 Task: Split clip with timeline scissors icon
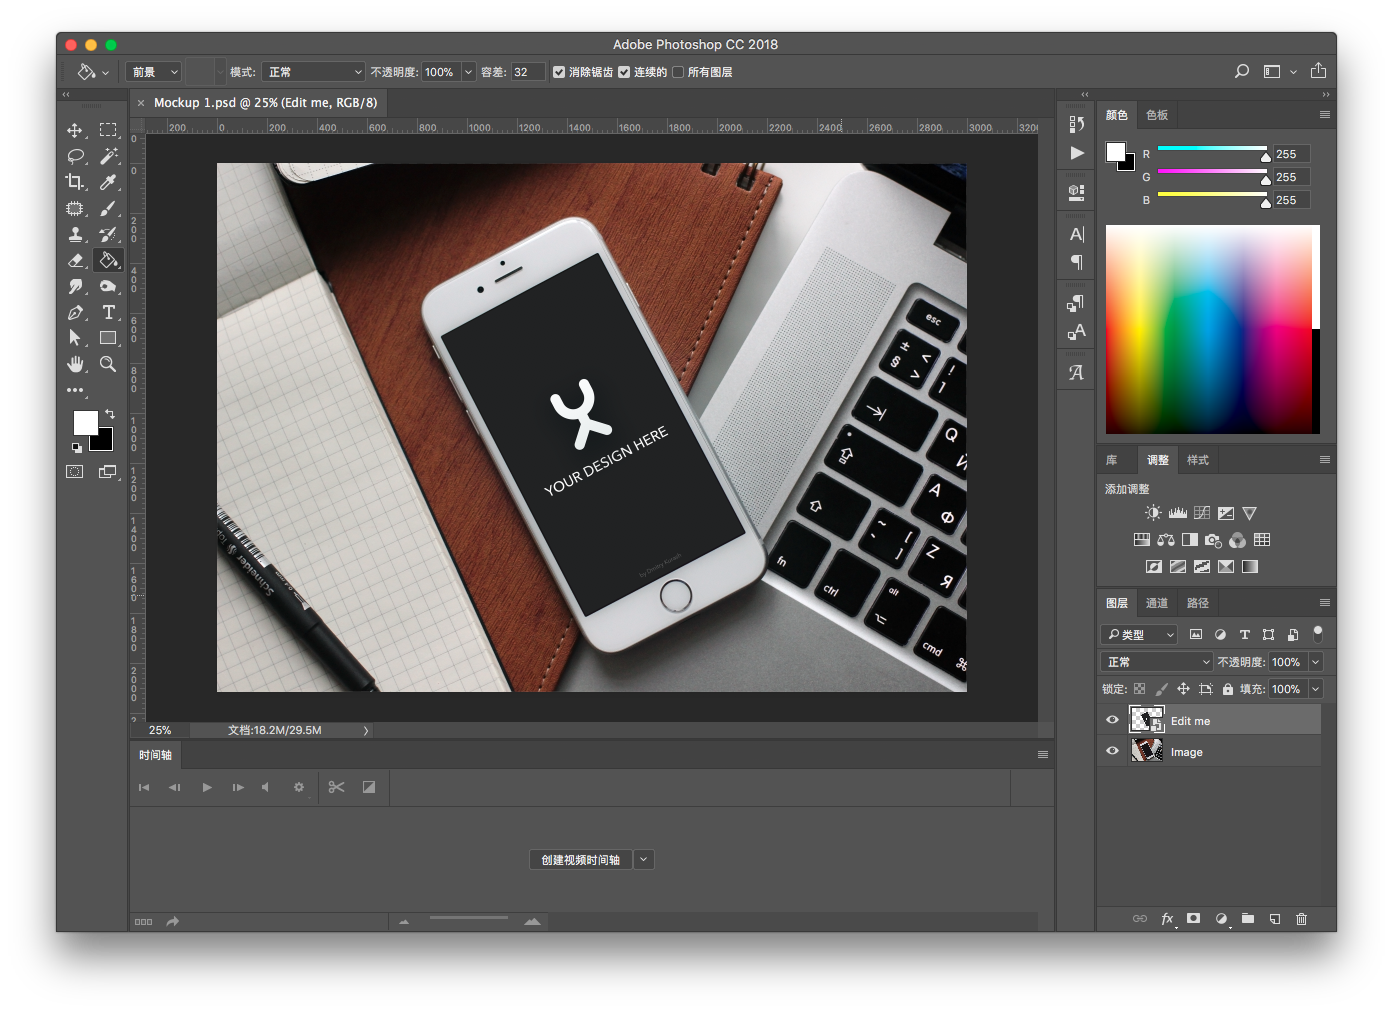pyautogui.click(x=336, y=787)
